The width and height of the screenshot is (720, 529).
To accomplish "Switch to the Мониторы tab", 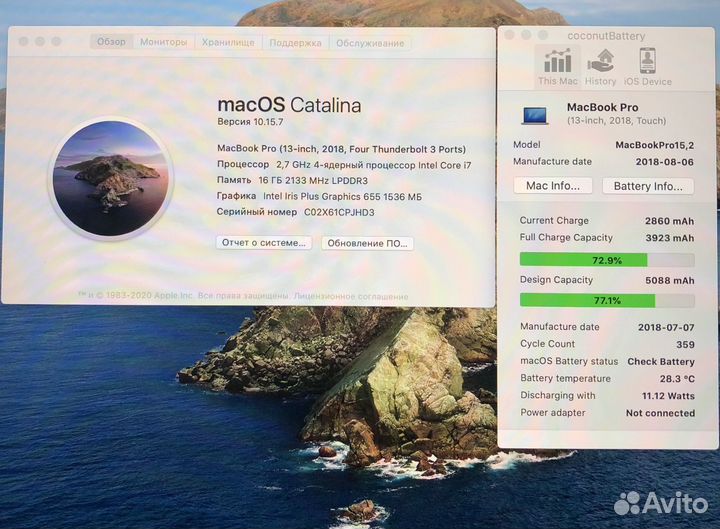I will tap(163, 42).
